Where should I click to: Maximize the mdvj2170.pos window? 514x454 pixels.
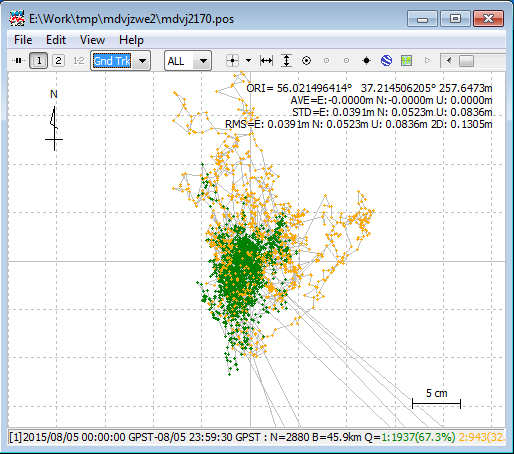455,19
